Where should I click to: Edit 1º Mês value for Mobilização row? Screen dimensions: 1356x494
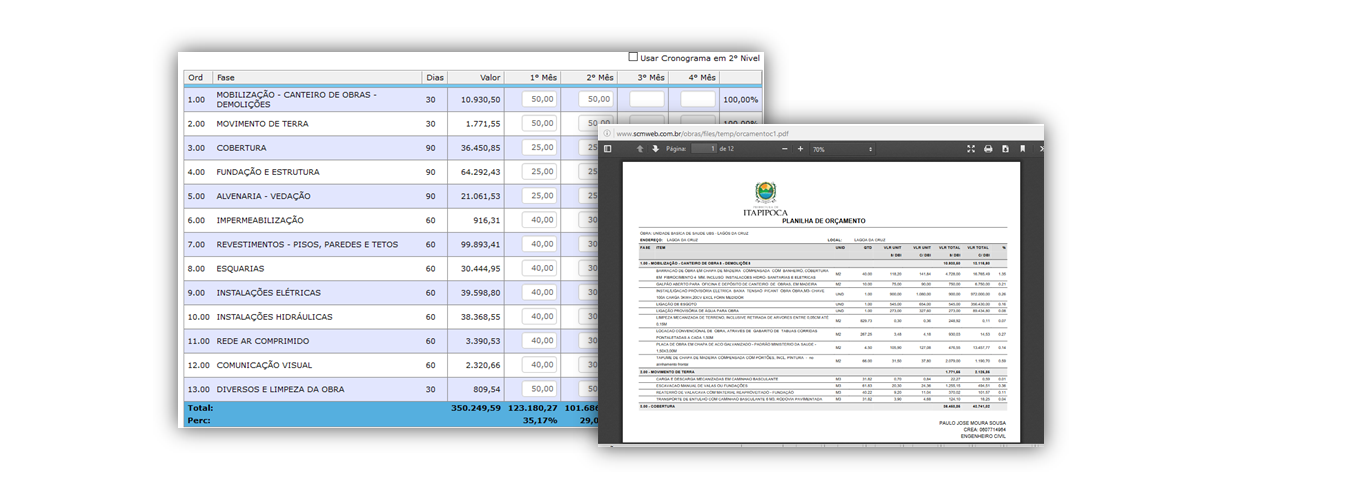coord(539,100)
